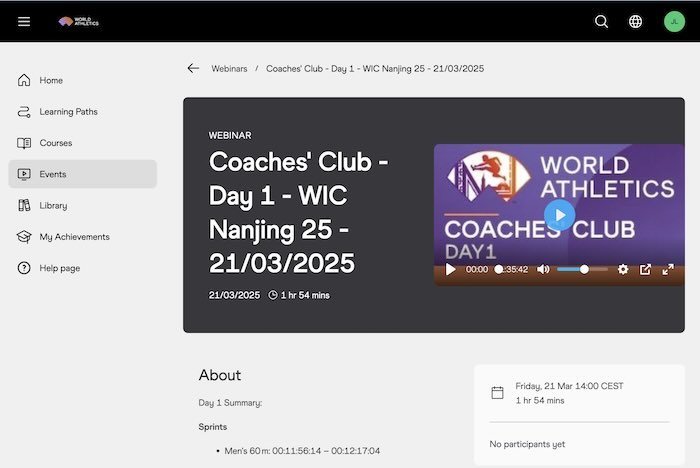Click the video progress scrubber handle

click(x=499, y=269)
